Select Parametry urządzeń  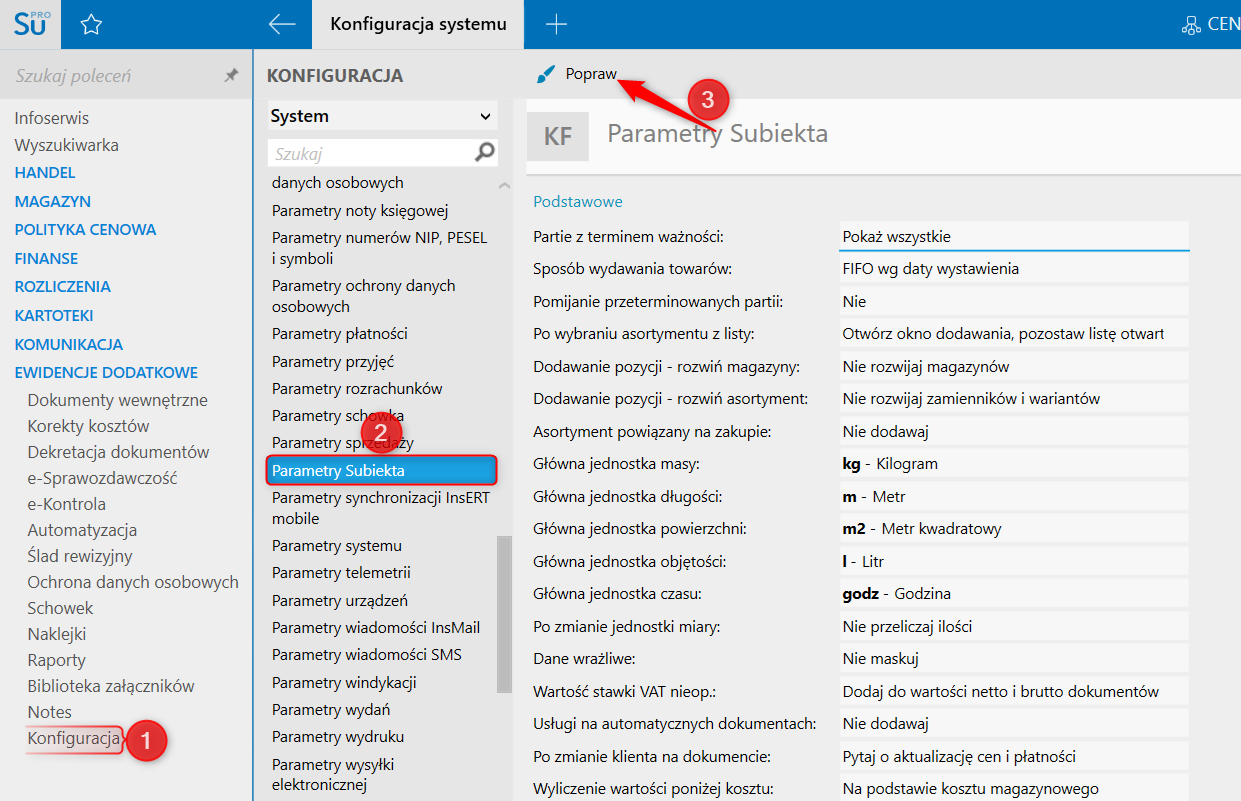click(340, 601)
